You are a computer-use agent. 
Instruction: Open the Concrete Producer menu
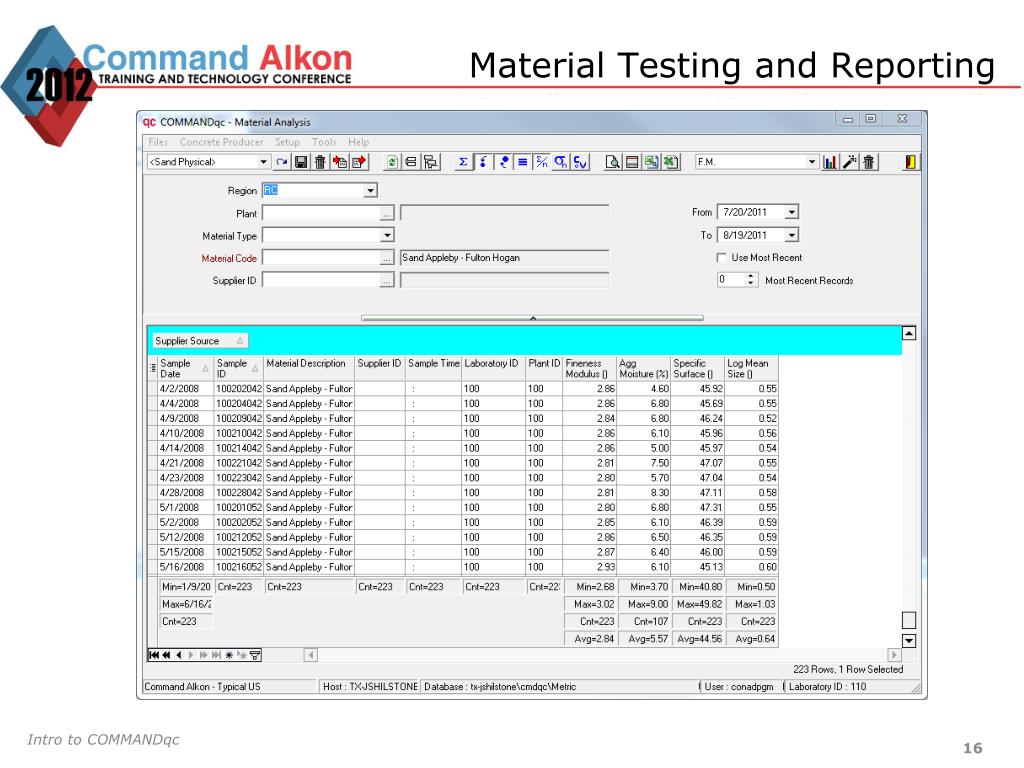point(221,142)
